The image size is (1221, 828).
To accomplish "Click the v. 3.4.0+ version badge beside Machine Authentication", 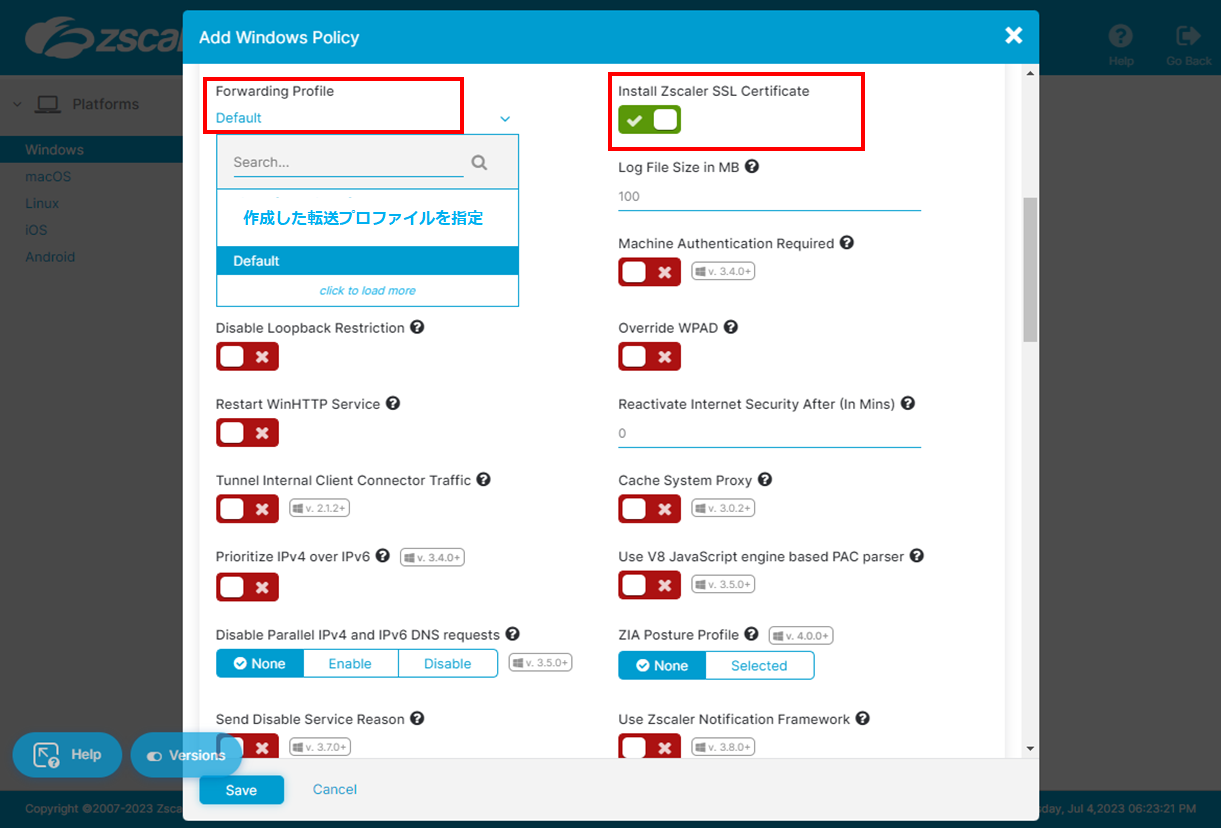I will [x=723, y=271].
